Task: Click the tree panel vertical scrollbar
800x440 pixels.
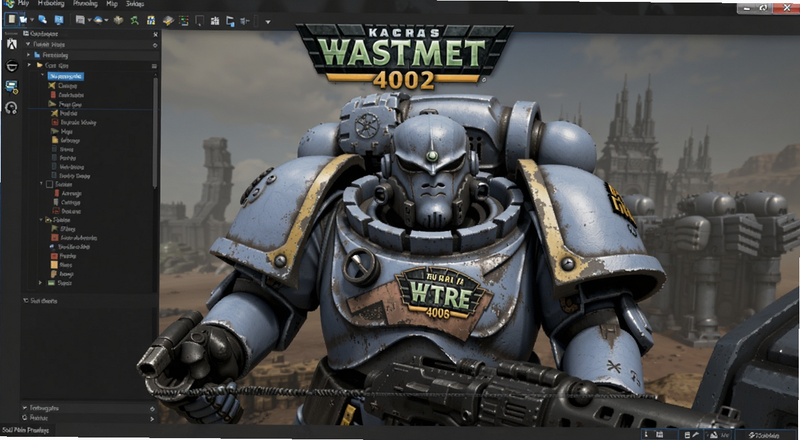Action: click(x=155, y=132)
